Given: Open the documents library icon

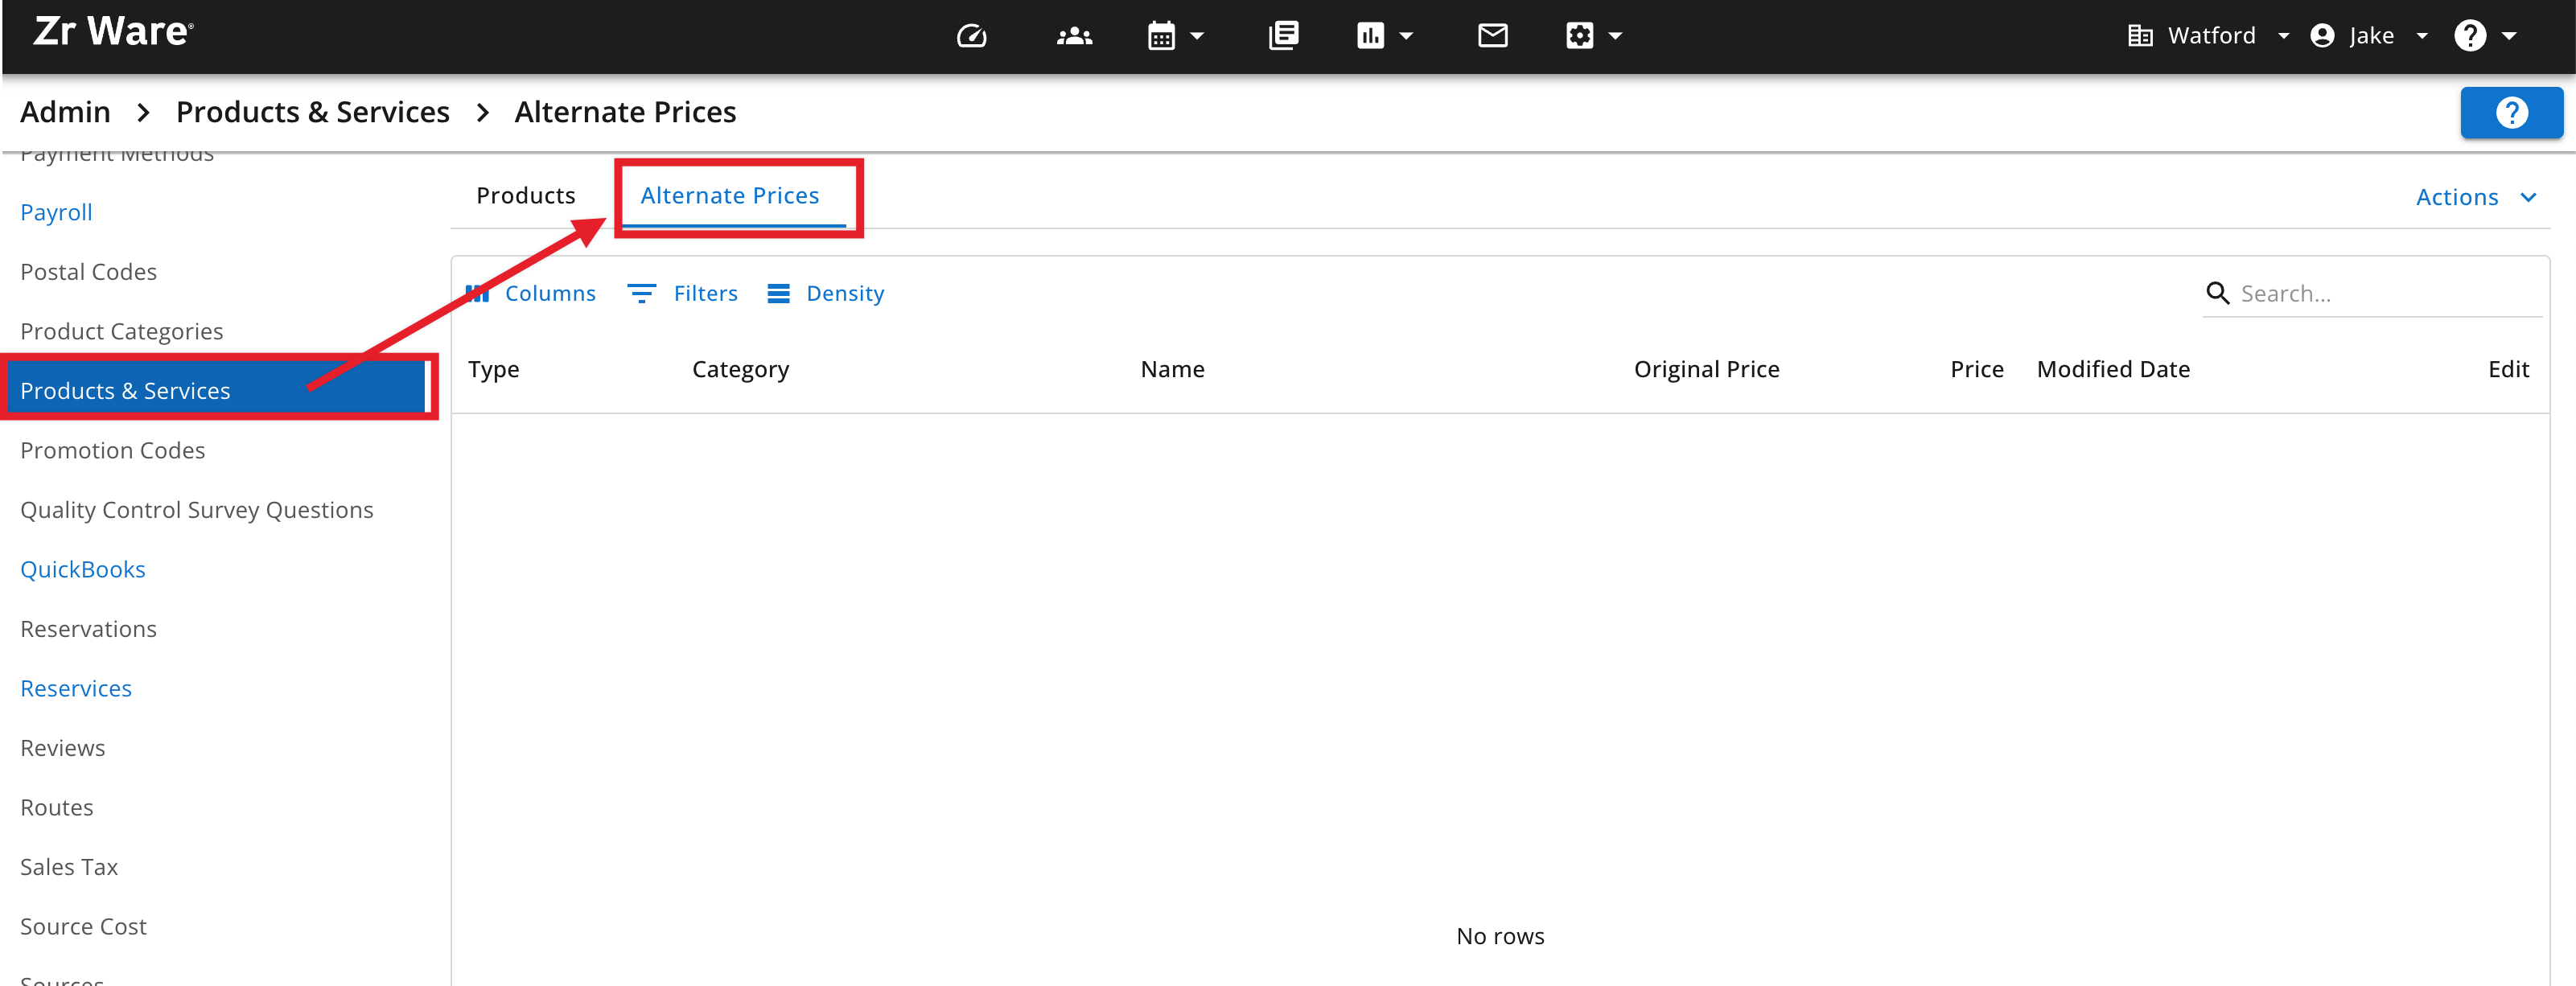Looking at the screenshot, I should click(x=1283, y=36).
